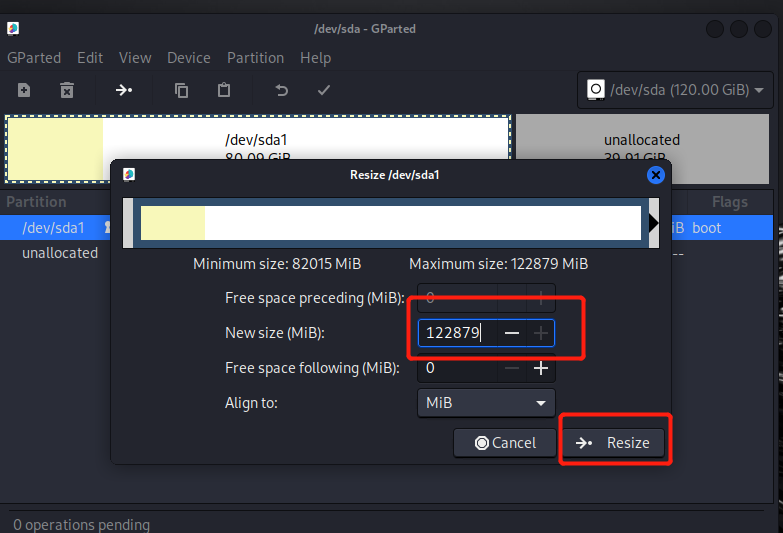The image size is (783, 533).
Task: Click the undo last operation icon
Action: tap(282, 90)
